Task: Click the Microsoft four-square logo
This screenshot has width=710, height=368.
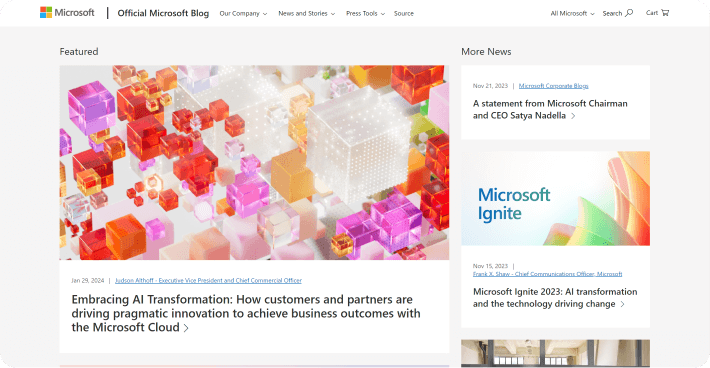Action: (x=46, y=13)
